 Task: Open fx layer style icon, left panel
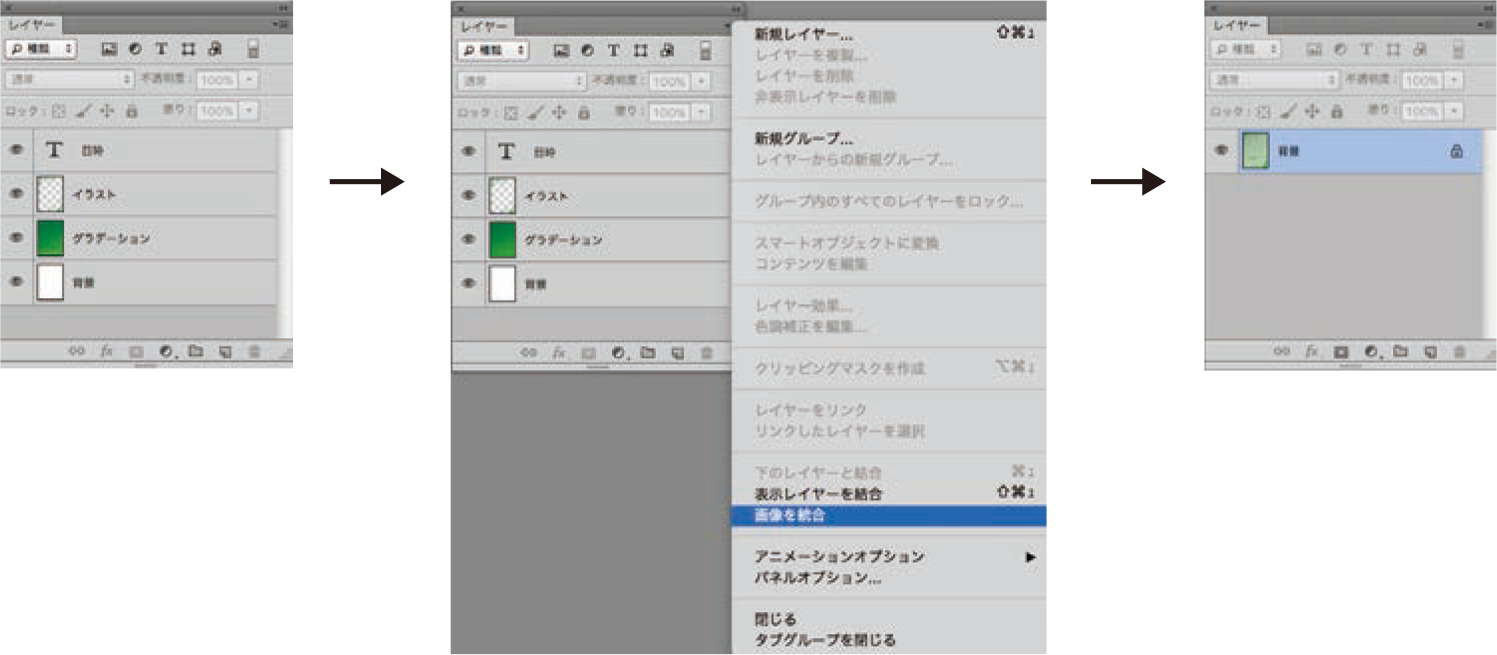point(107,351)
